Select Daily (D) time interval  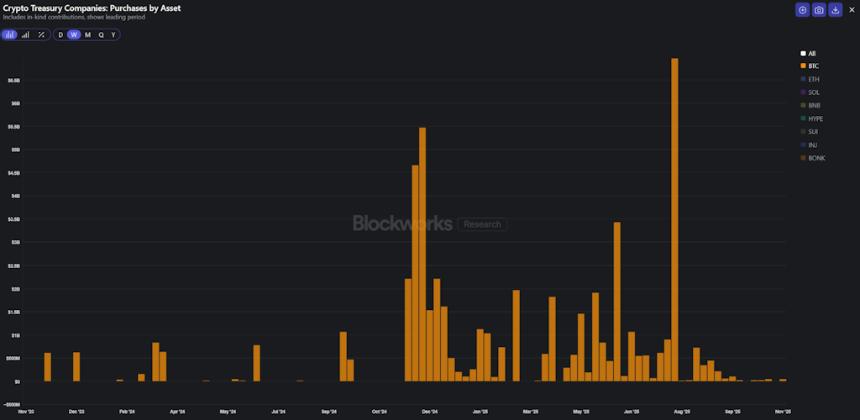point(60,35)
